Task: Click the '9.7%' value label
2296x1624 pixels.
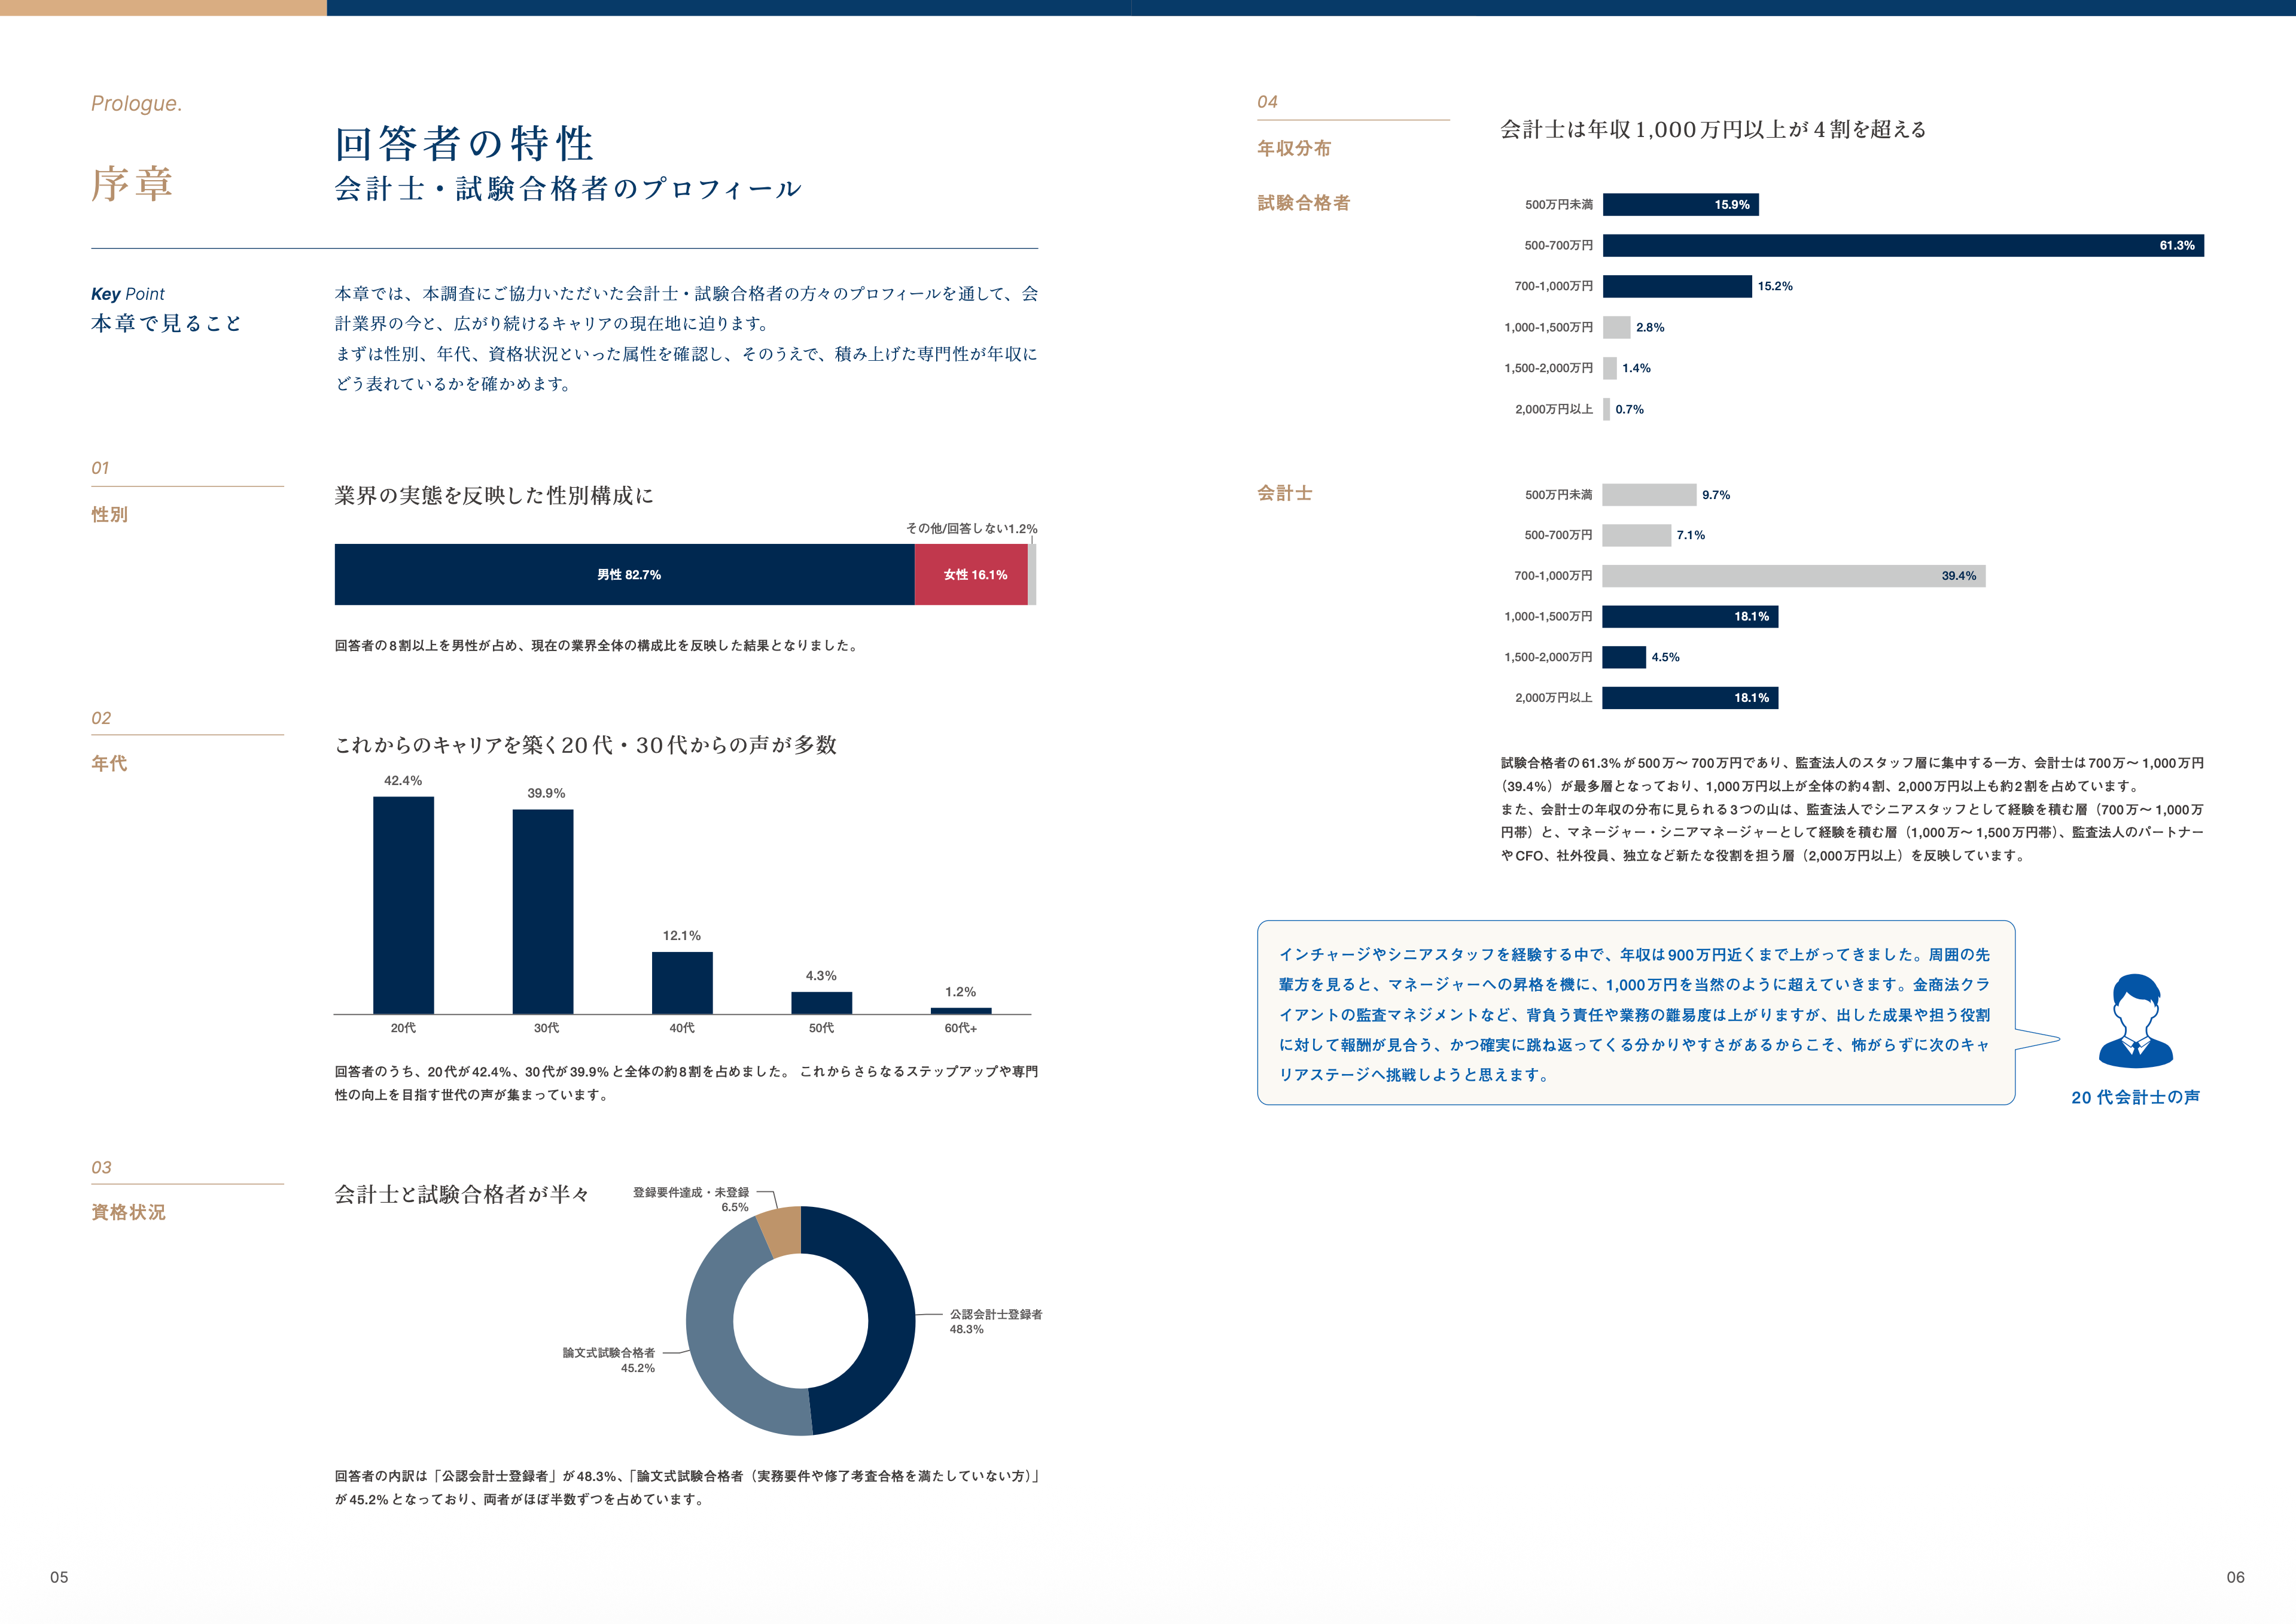Action: [x=1716, y=495]
